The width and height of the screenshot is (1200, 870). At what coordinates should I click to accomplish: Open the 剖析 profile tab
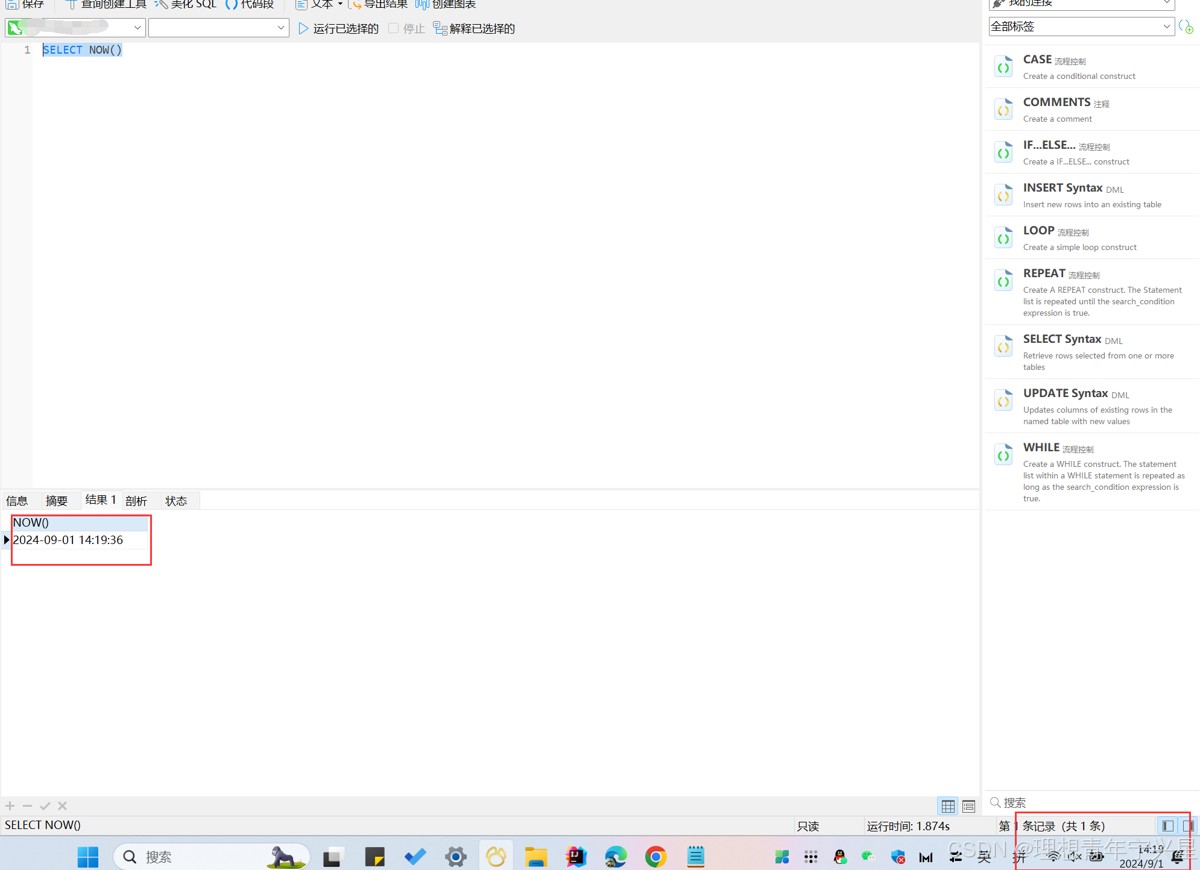pos(136,501)
